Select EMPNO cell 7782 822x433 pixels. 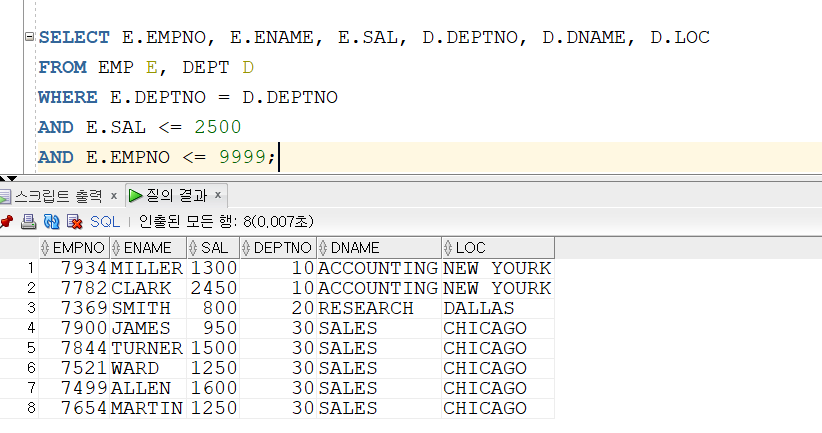74,288
